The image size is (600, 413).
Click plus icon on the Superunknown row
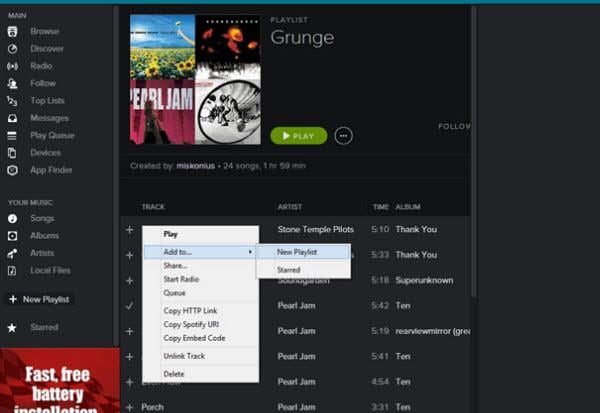click(x=130, y=281)
